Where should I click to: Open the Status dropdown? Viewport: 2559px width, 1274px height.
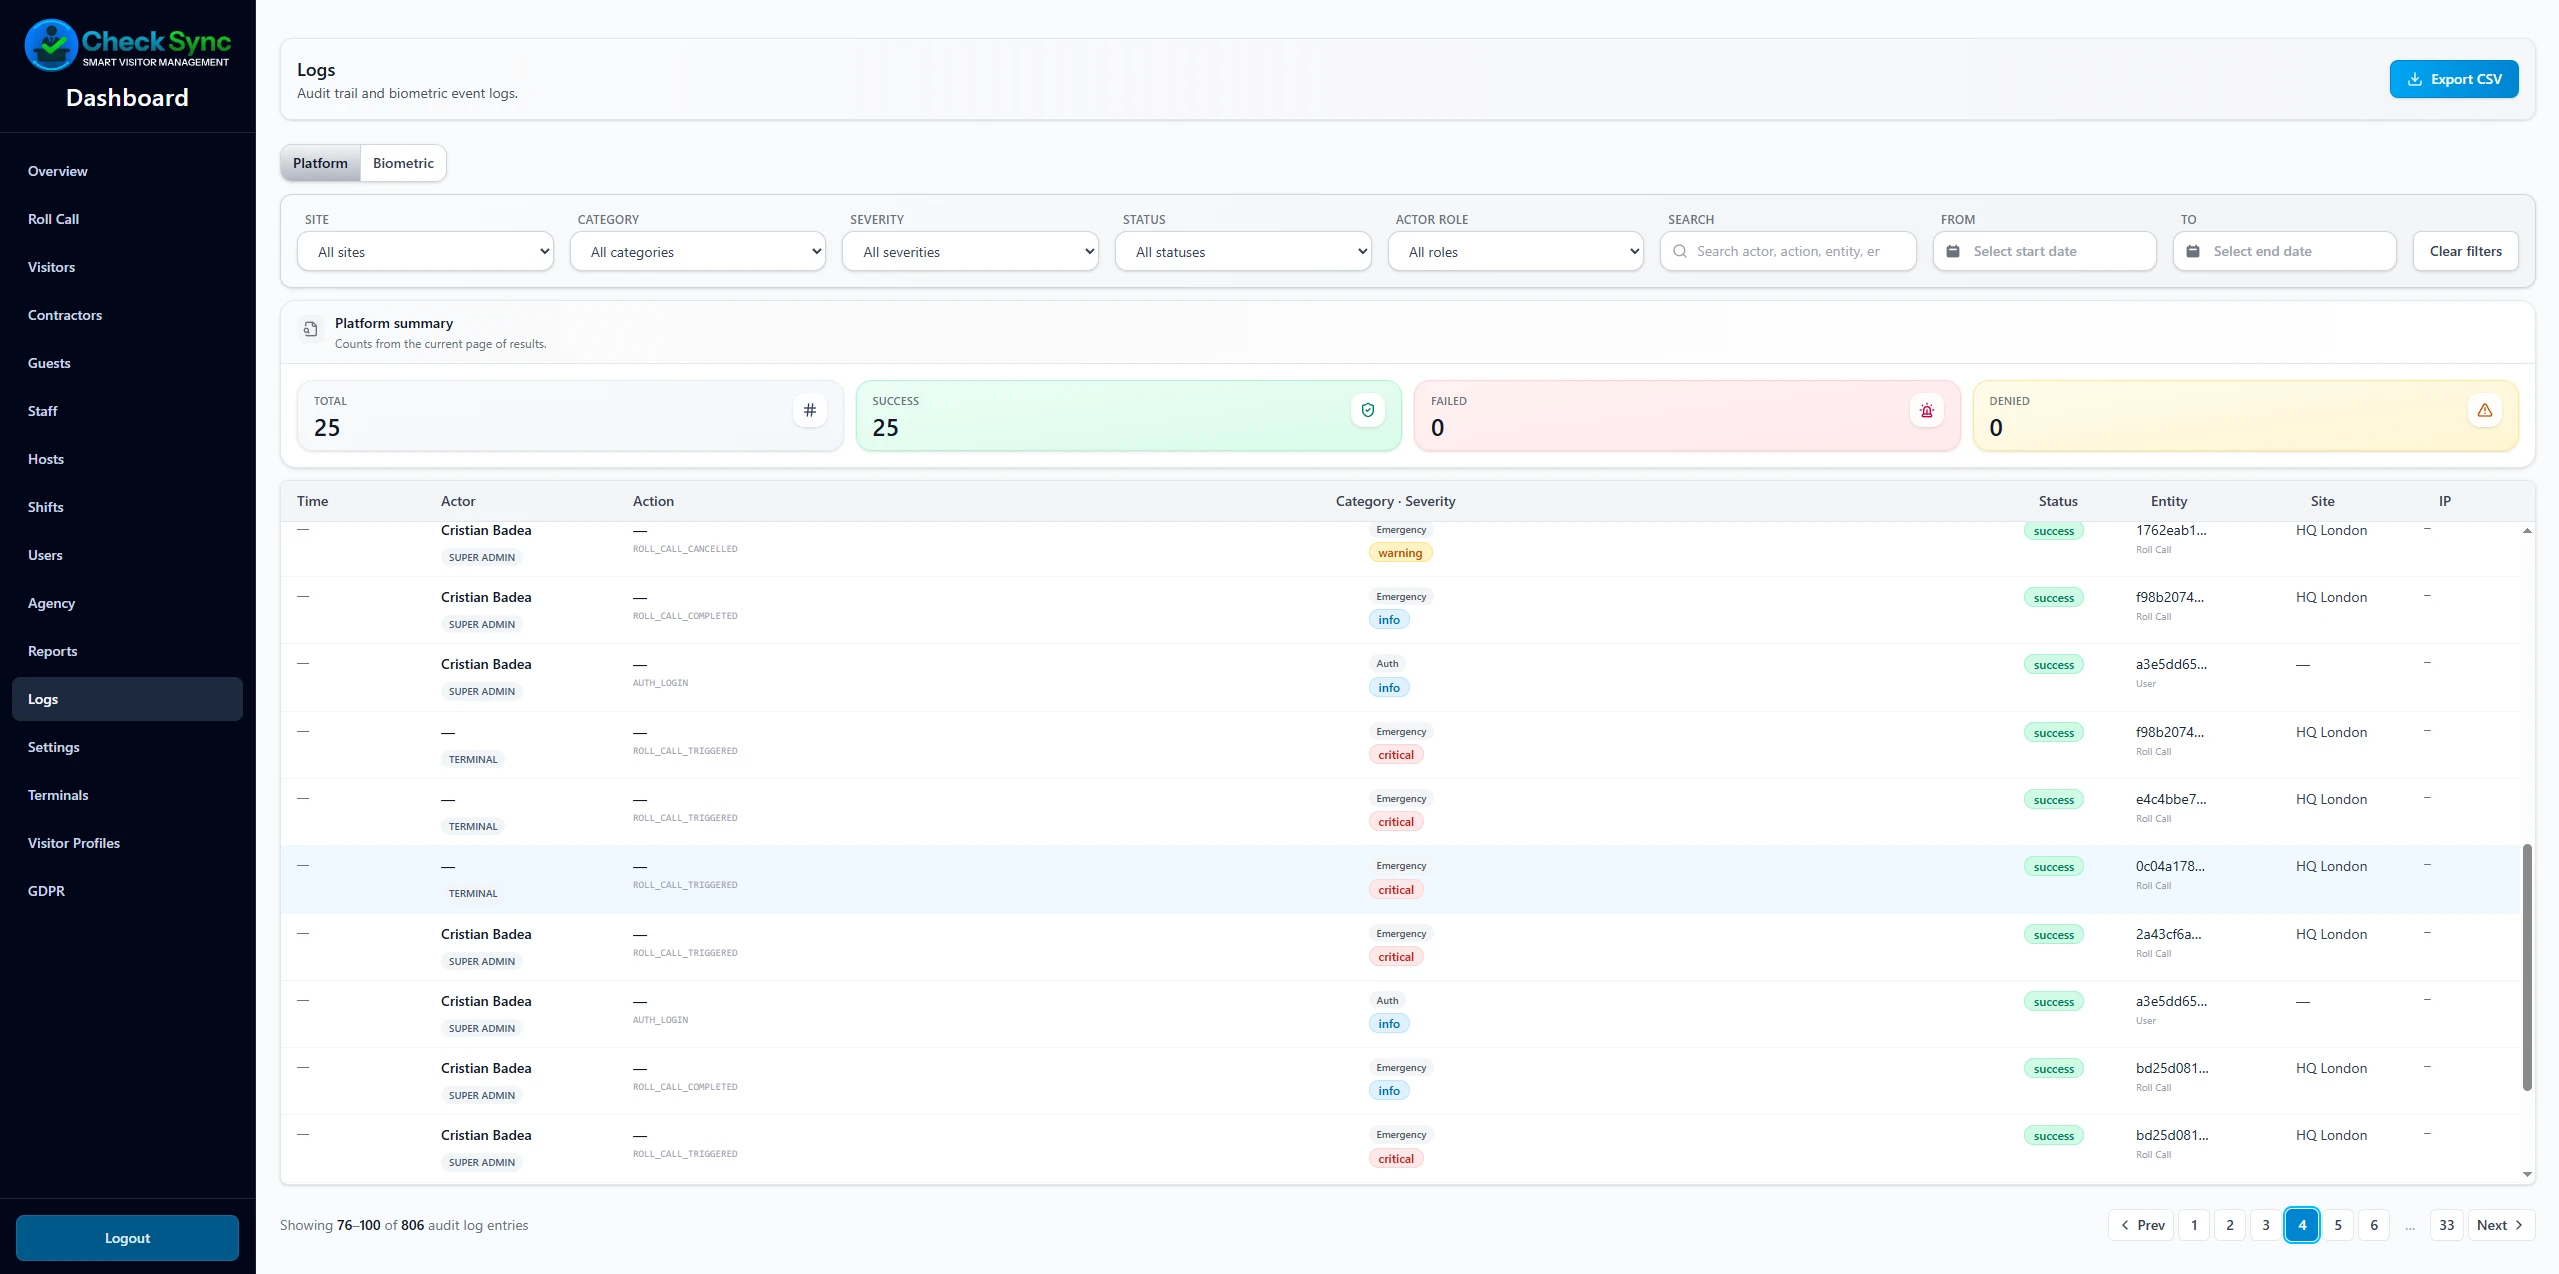1243,252
